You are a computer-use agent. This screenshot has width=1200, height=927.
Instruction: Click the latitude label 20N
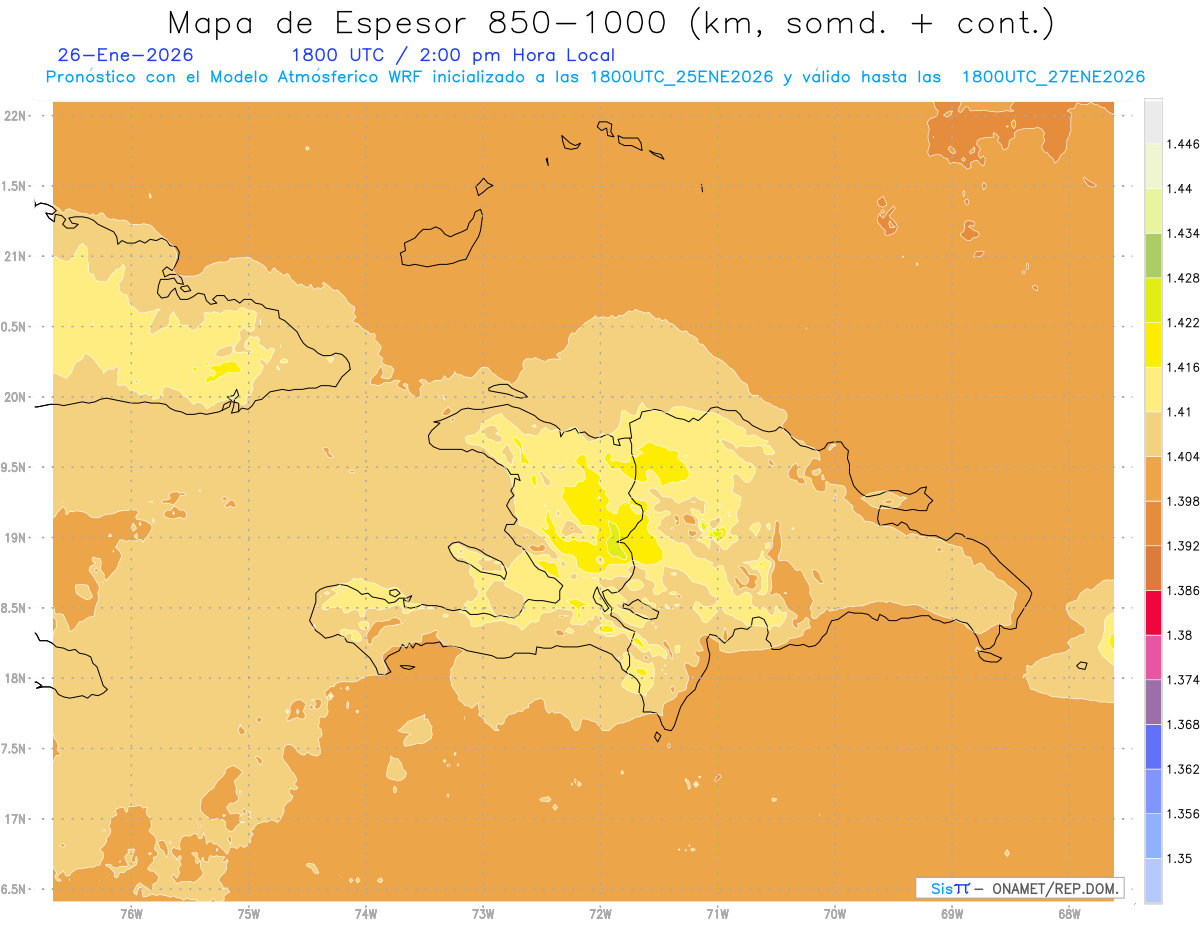click(15, 397)
